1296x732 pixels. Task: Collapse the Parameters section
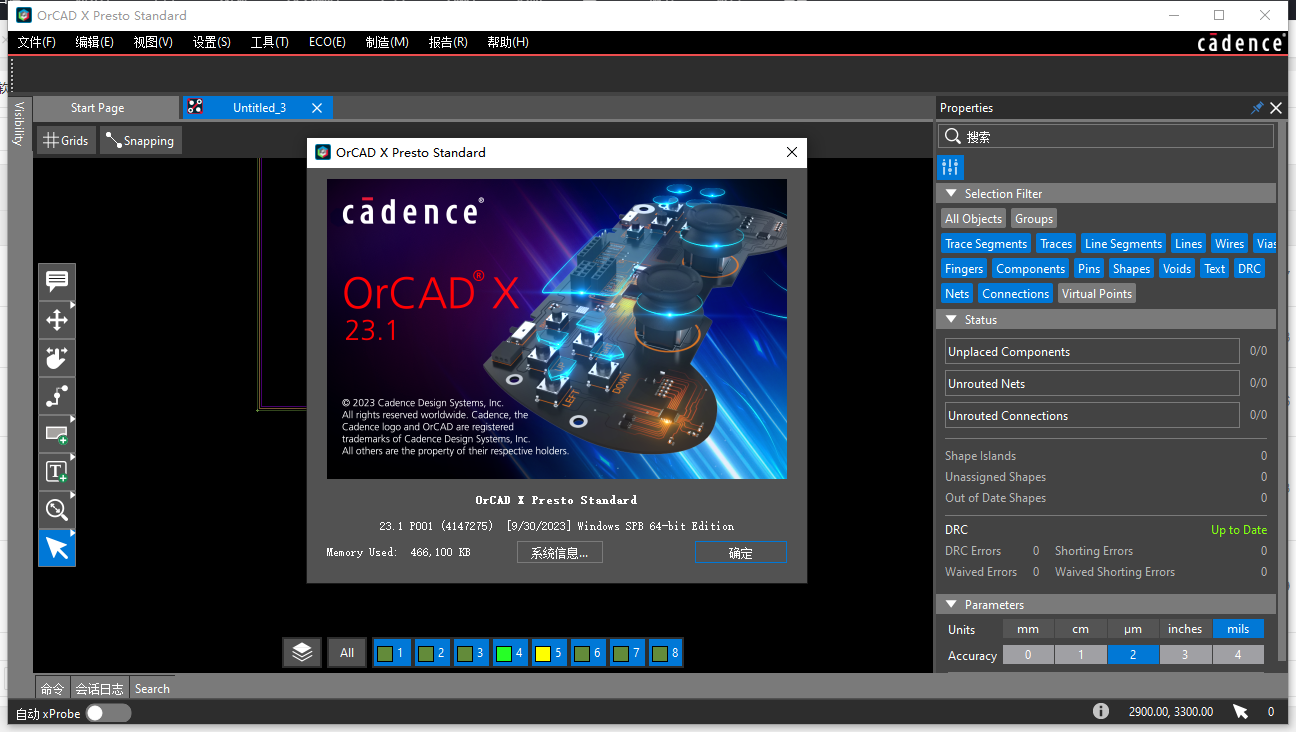click(951, 605)
